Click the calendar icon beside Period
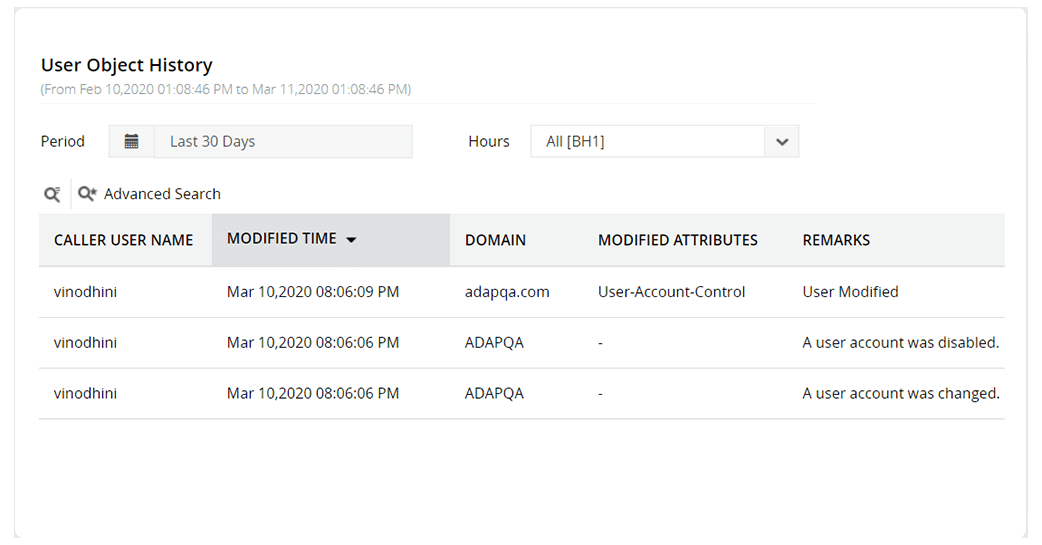Screen dimensions: 1042x545 (131, 141)
